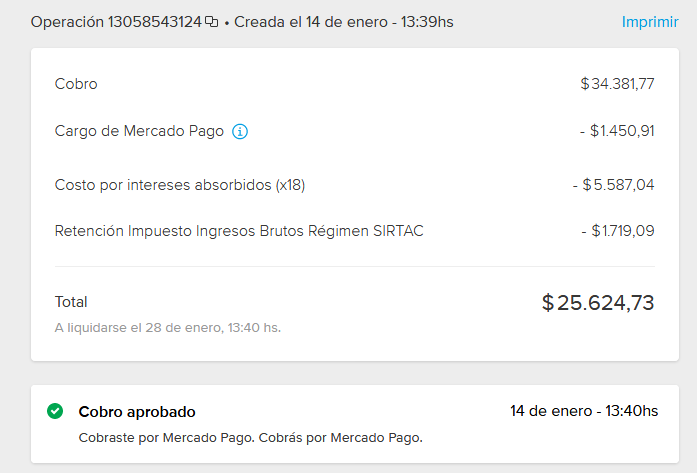Screen dimensions: 697x473
Task: Click the creation date 14 de enero 13:39hs
Action: click(x=344, y=22)
